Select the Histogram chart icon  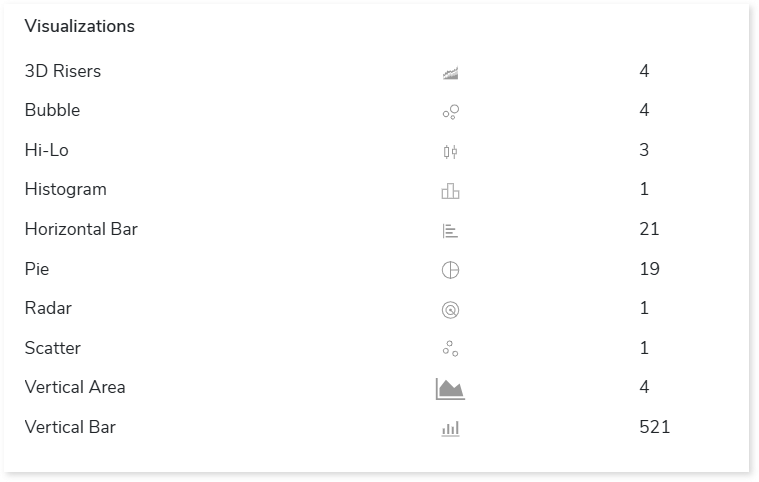[x=450, y=191]
